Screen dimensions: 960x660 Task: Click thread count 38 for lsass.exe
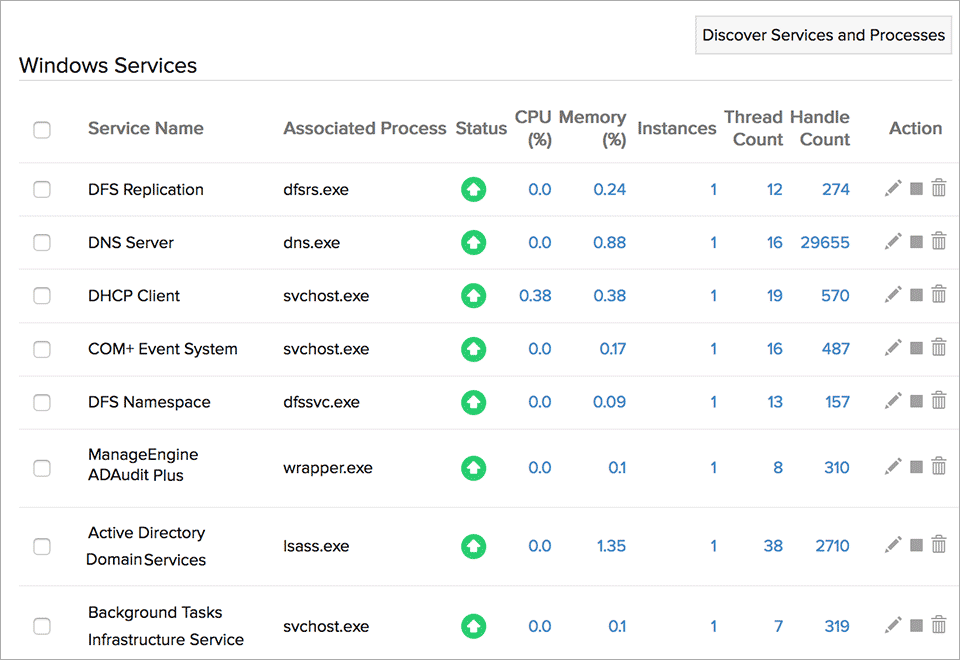coord(773,545)
